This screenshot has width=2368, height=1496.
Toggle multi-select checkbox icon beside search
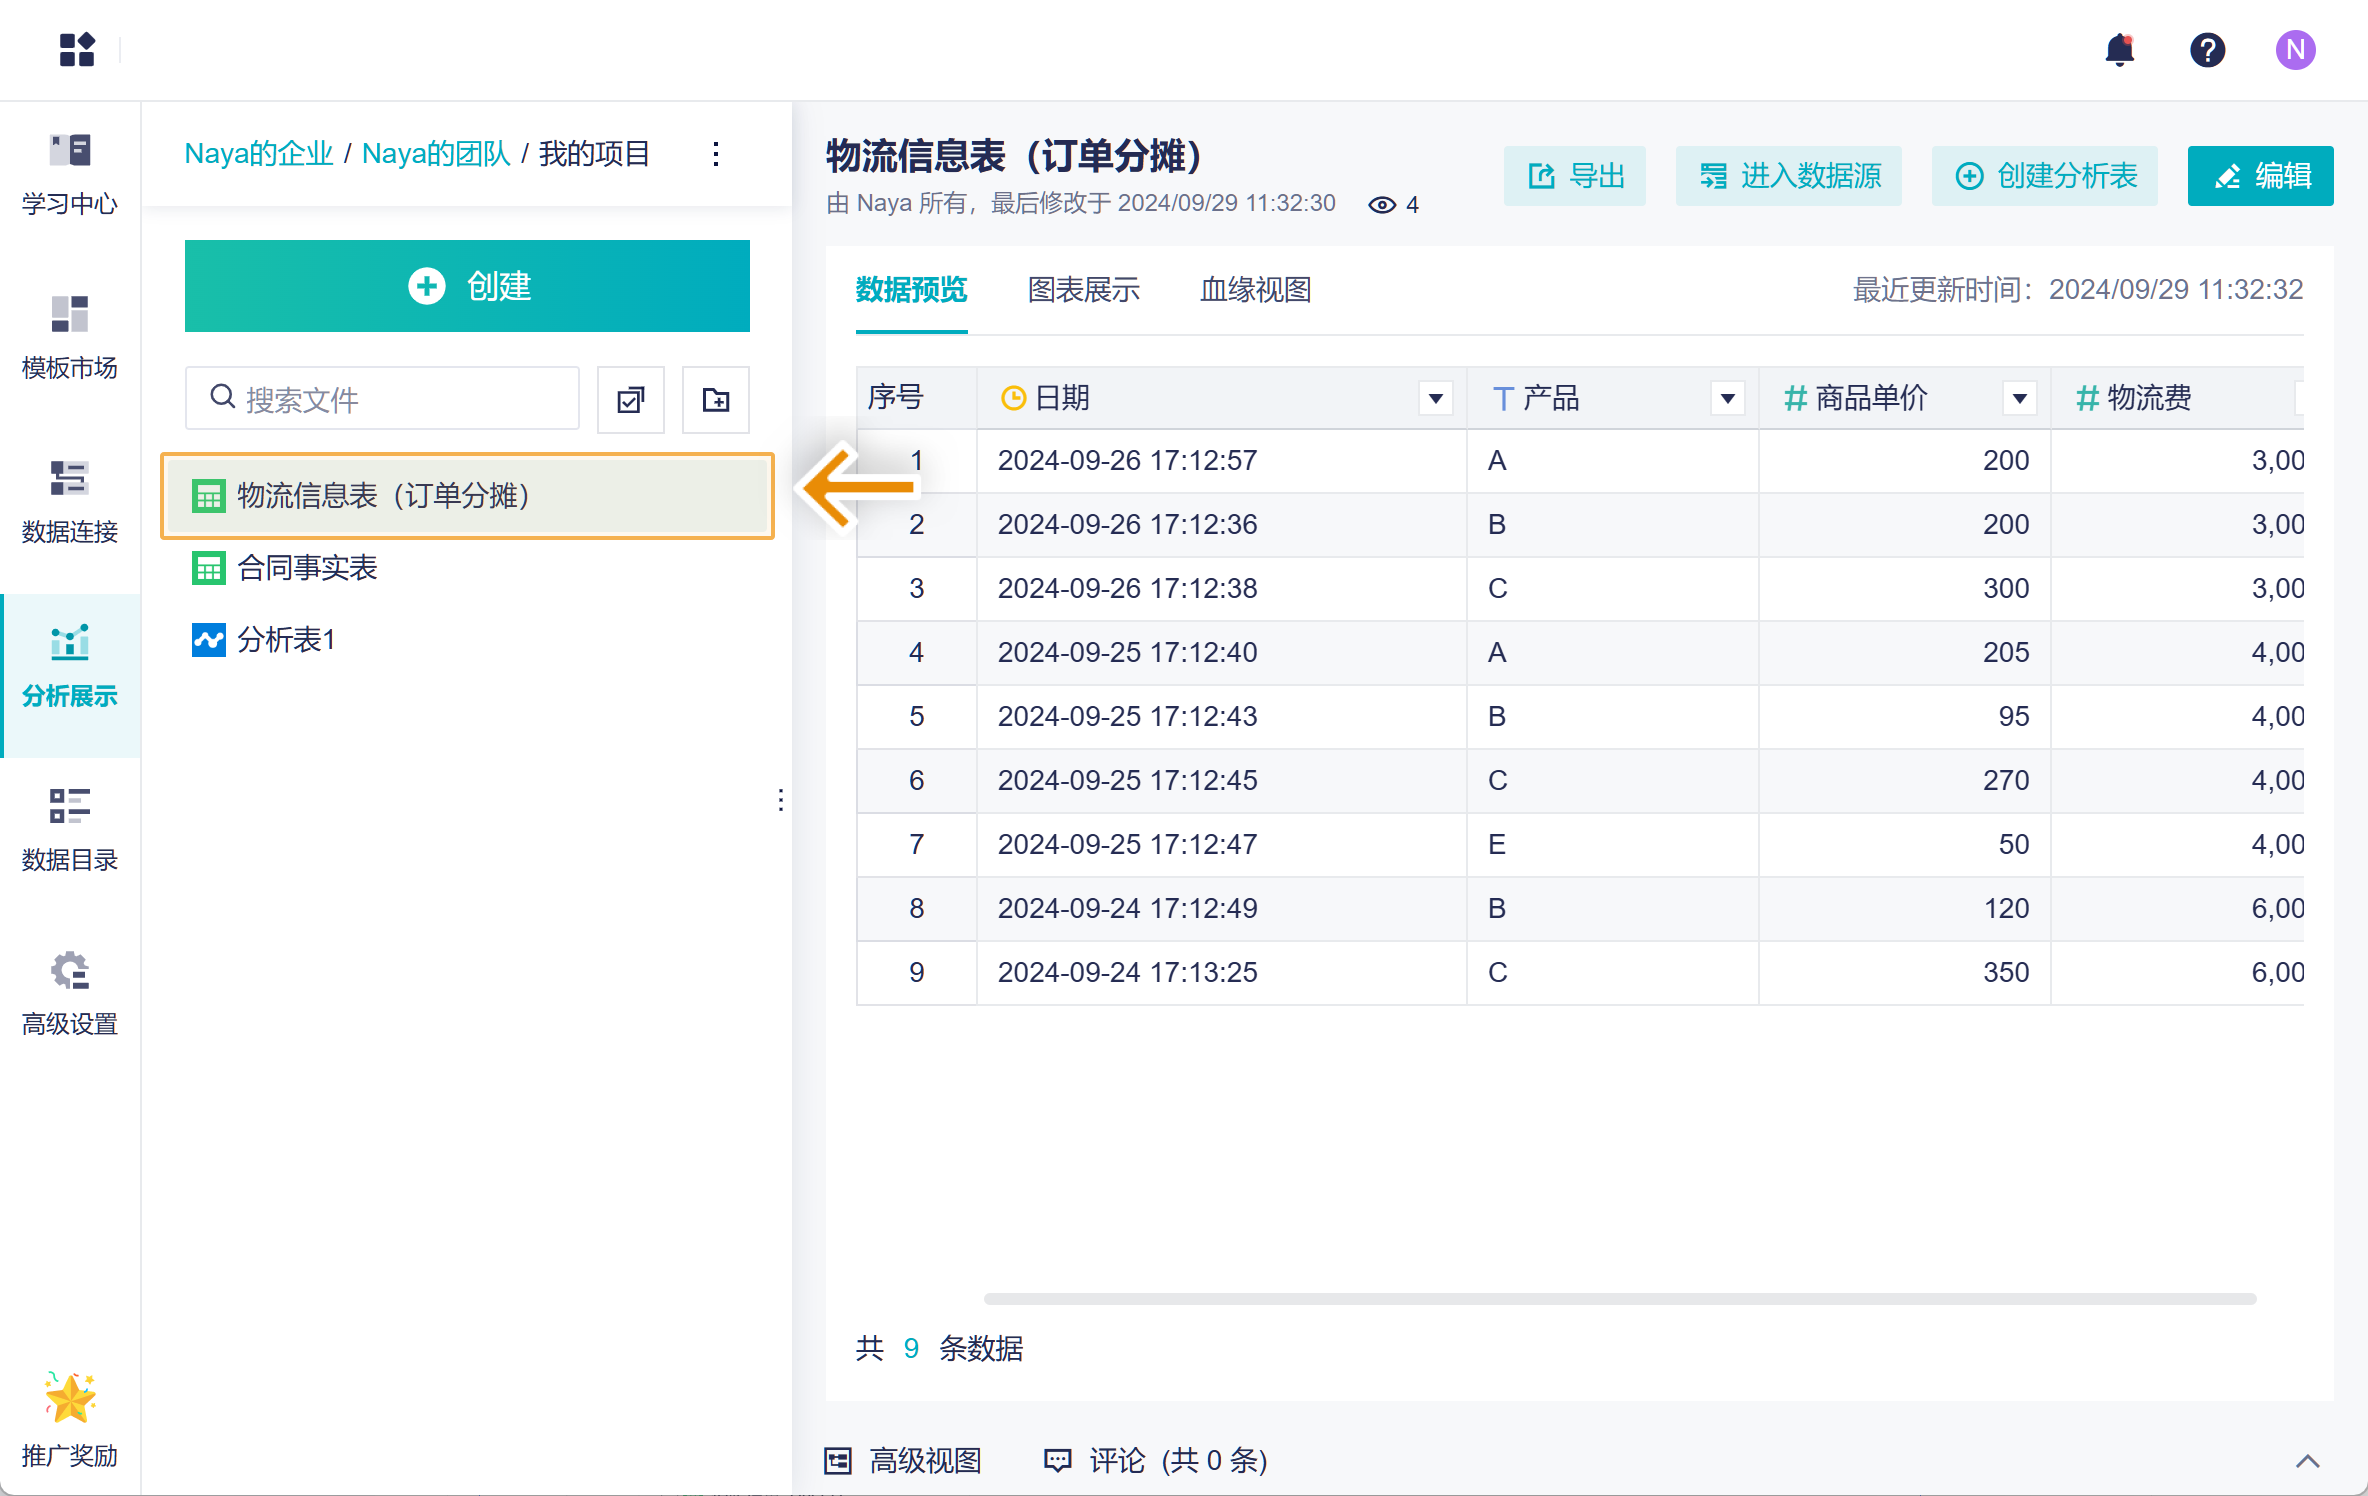coord(631,400)
